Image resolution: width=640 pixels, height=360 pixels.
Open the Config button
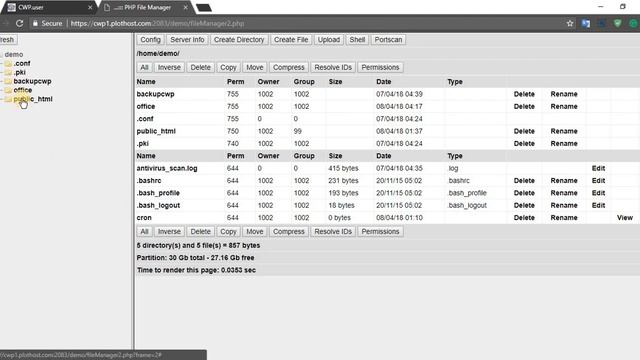point(150,40)
